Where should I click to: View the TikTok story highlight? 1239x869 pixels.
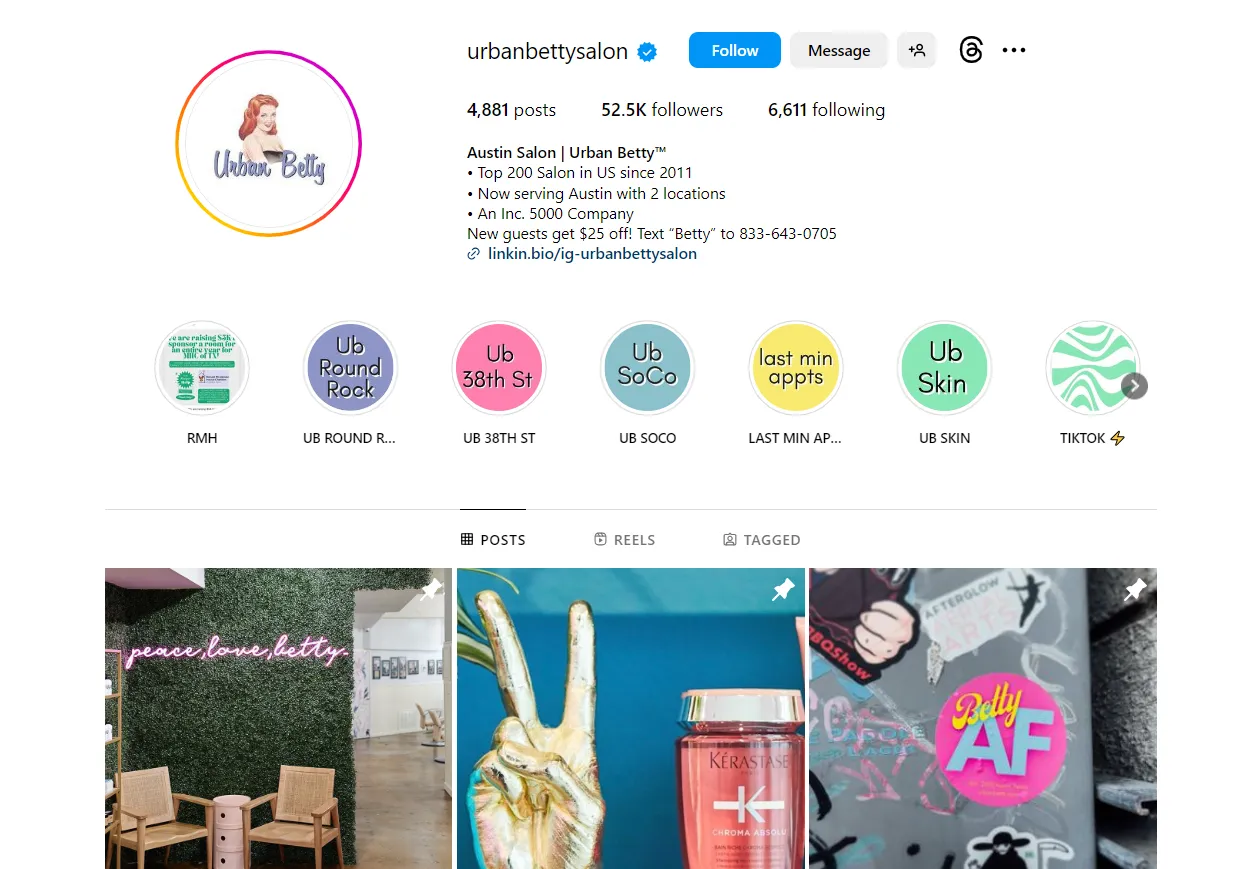1092,368
